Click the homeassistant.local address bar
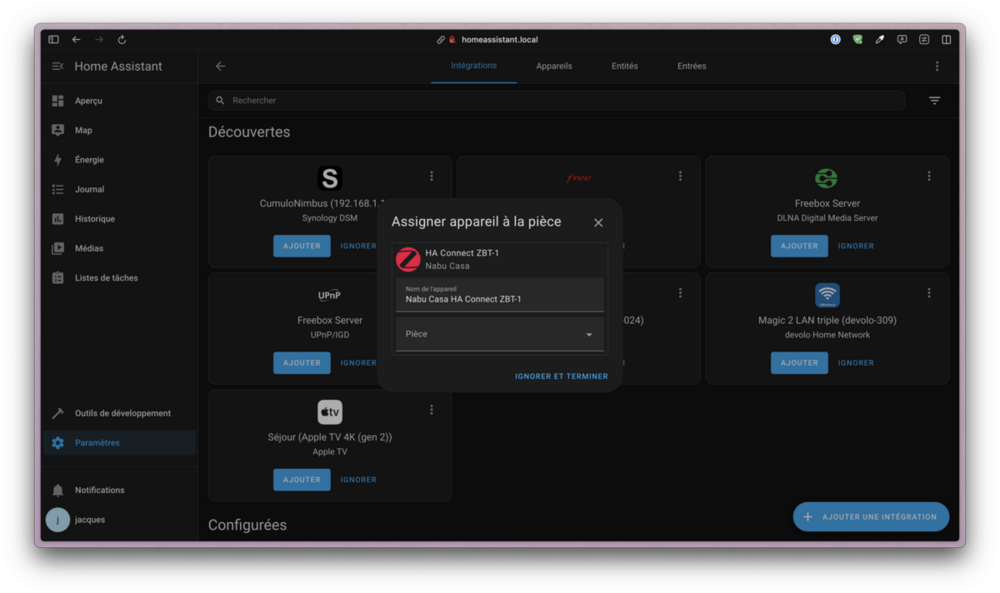The height and width of the screenshot is (593, 1000). click(x=499, y=40)
